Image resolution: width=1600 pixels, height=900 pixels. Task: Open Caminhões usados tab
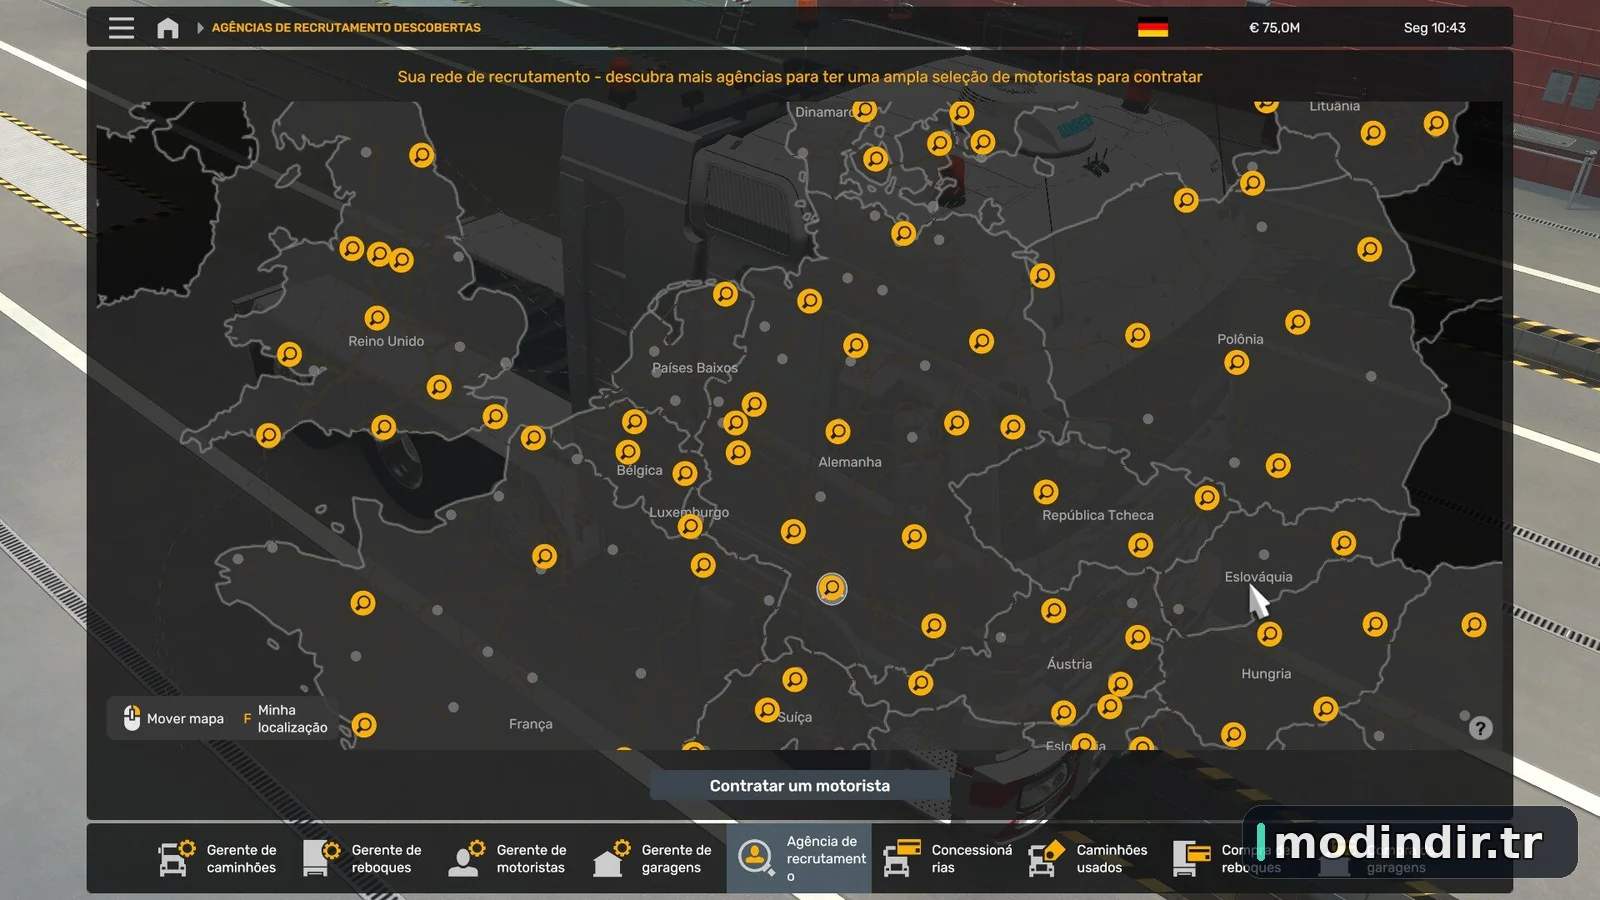point(1089,858)
